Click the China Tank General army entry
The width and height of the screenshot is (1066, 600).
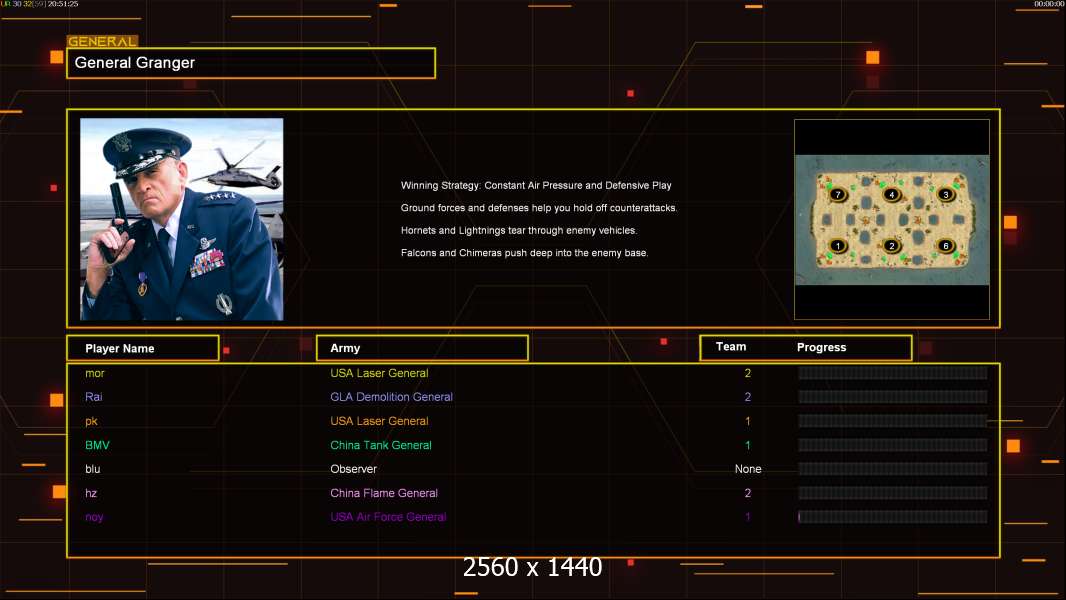[x=381, y=445]
